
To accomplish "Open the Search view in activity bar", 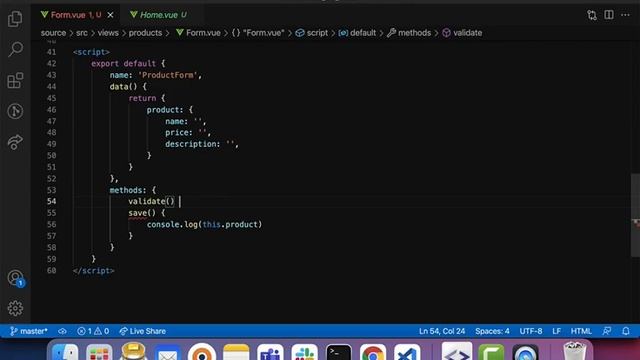I will coord(15,49).
